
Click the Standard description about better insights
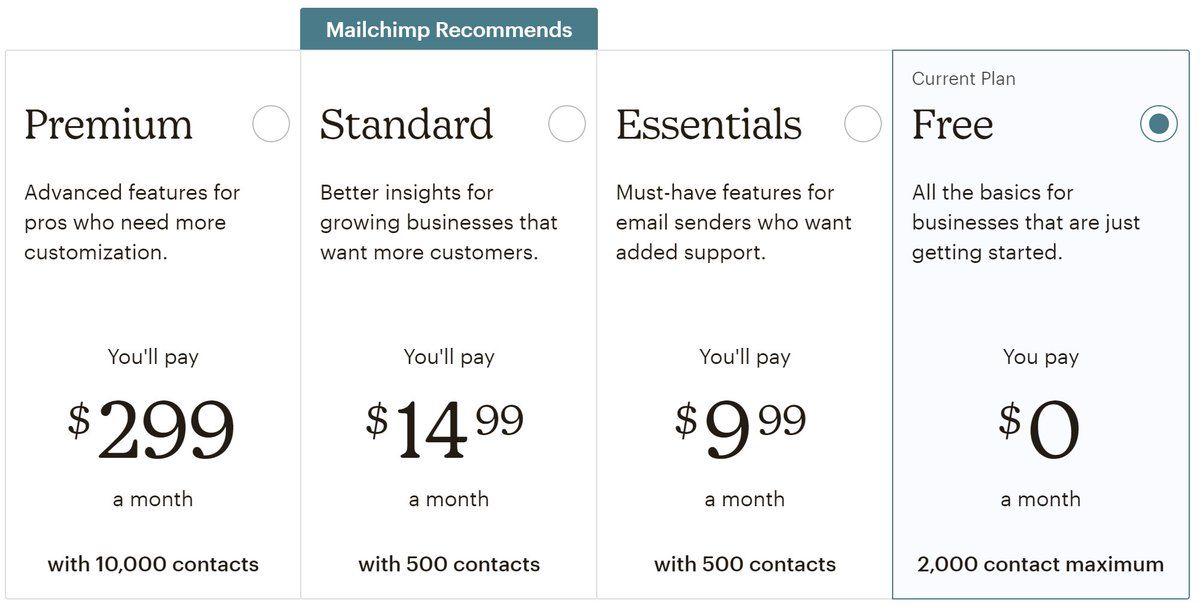coord(438,222)
